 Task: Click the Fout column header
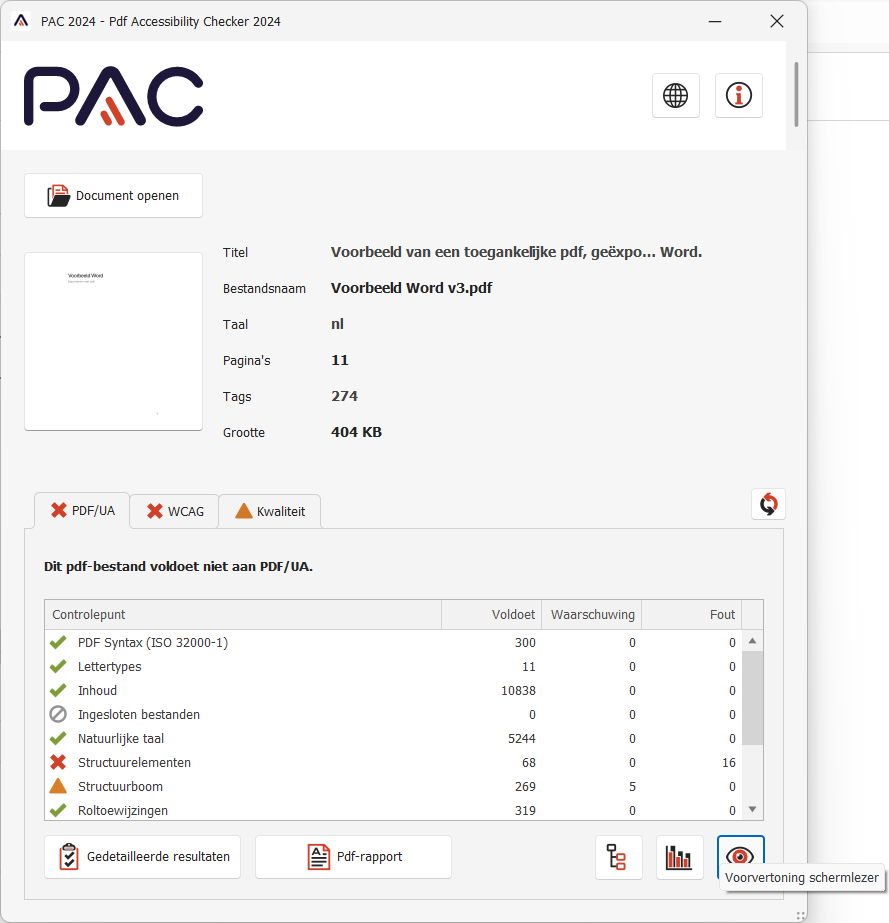pyautogui.click(x=692, y=615)
